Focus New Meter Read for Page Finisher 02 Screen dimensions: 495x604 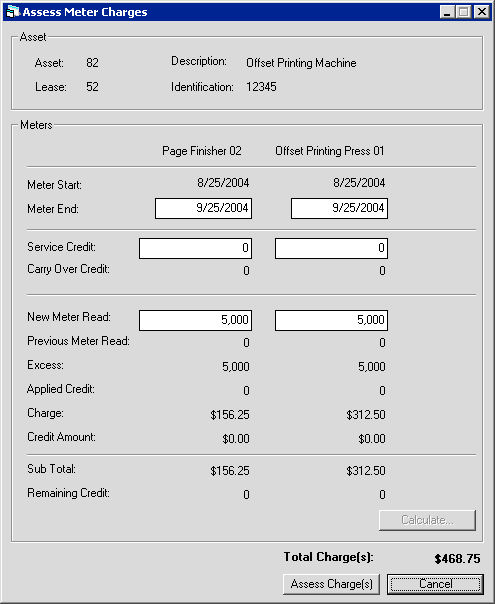(195, 320)
